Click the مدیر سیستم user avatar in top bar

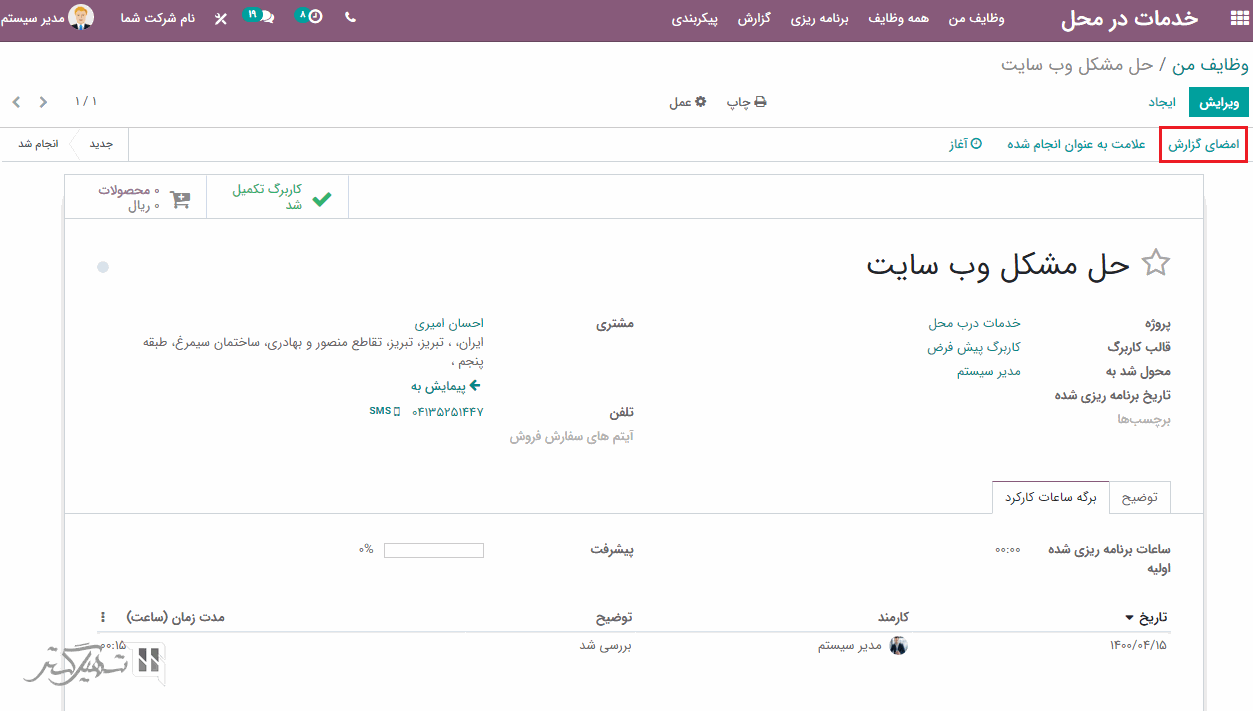point(81,18)
